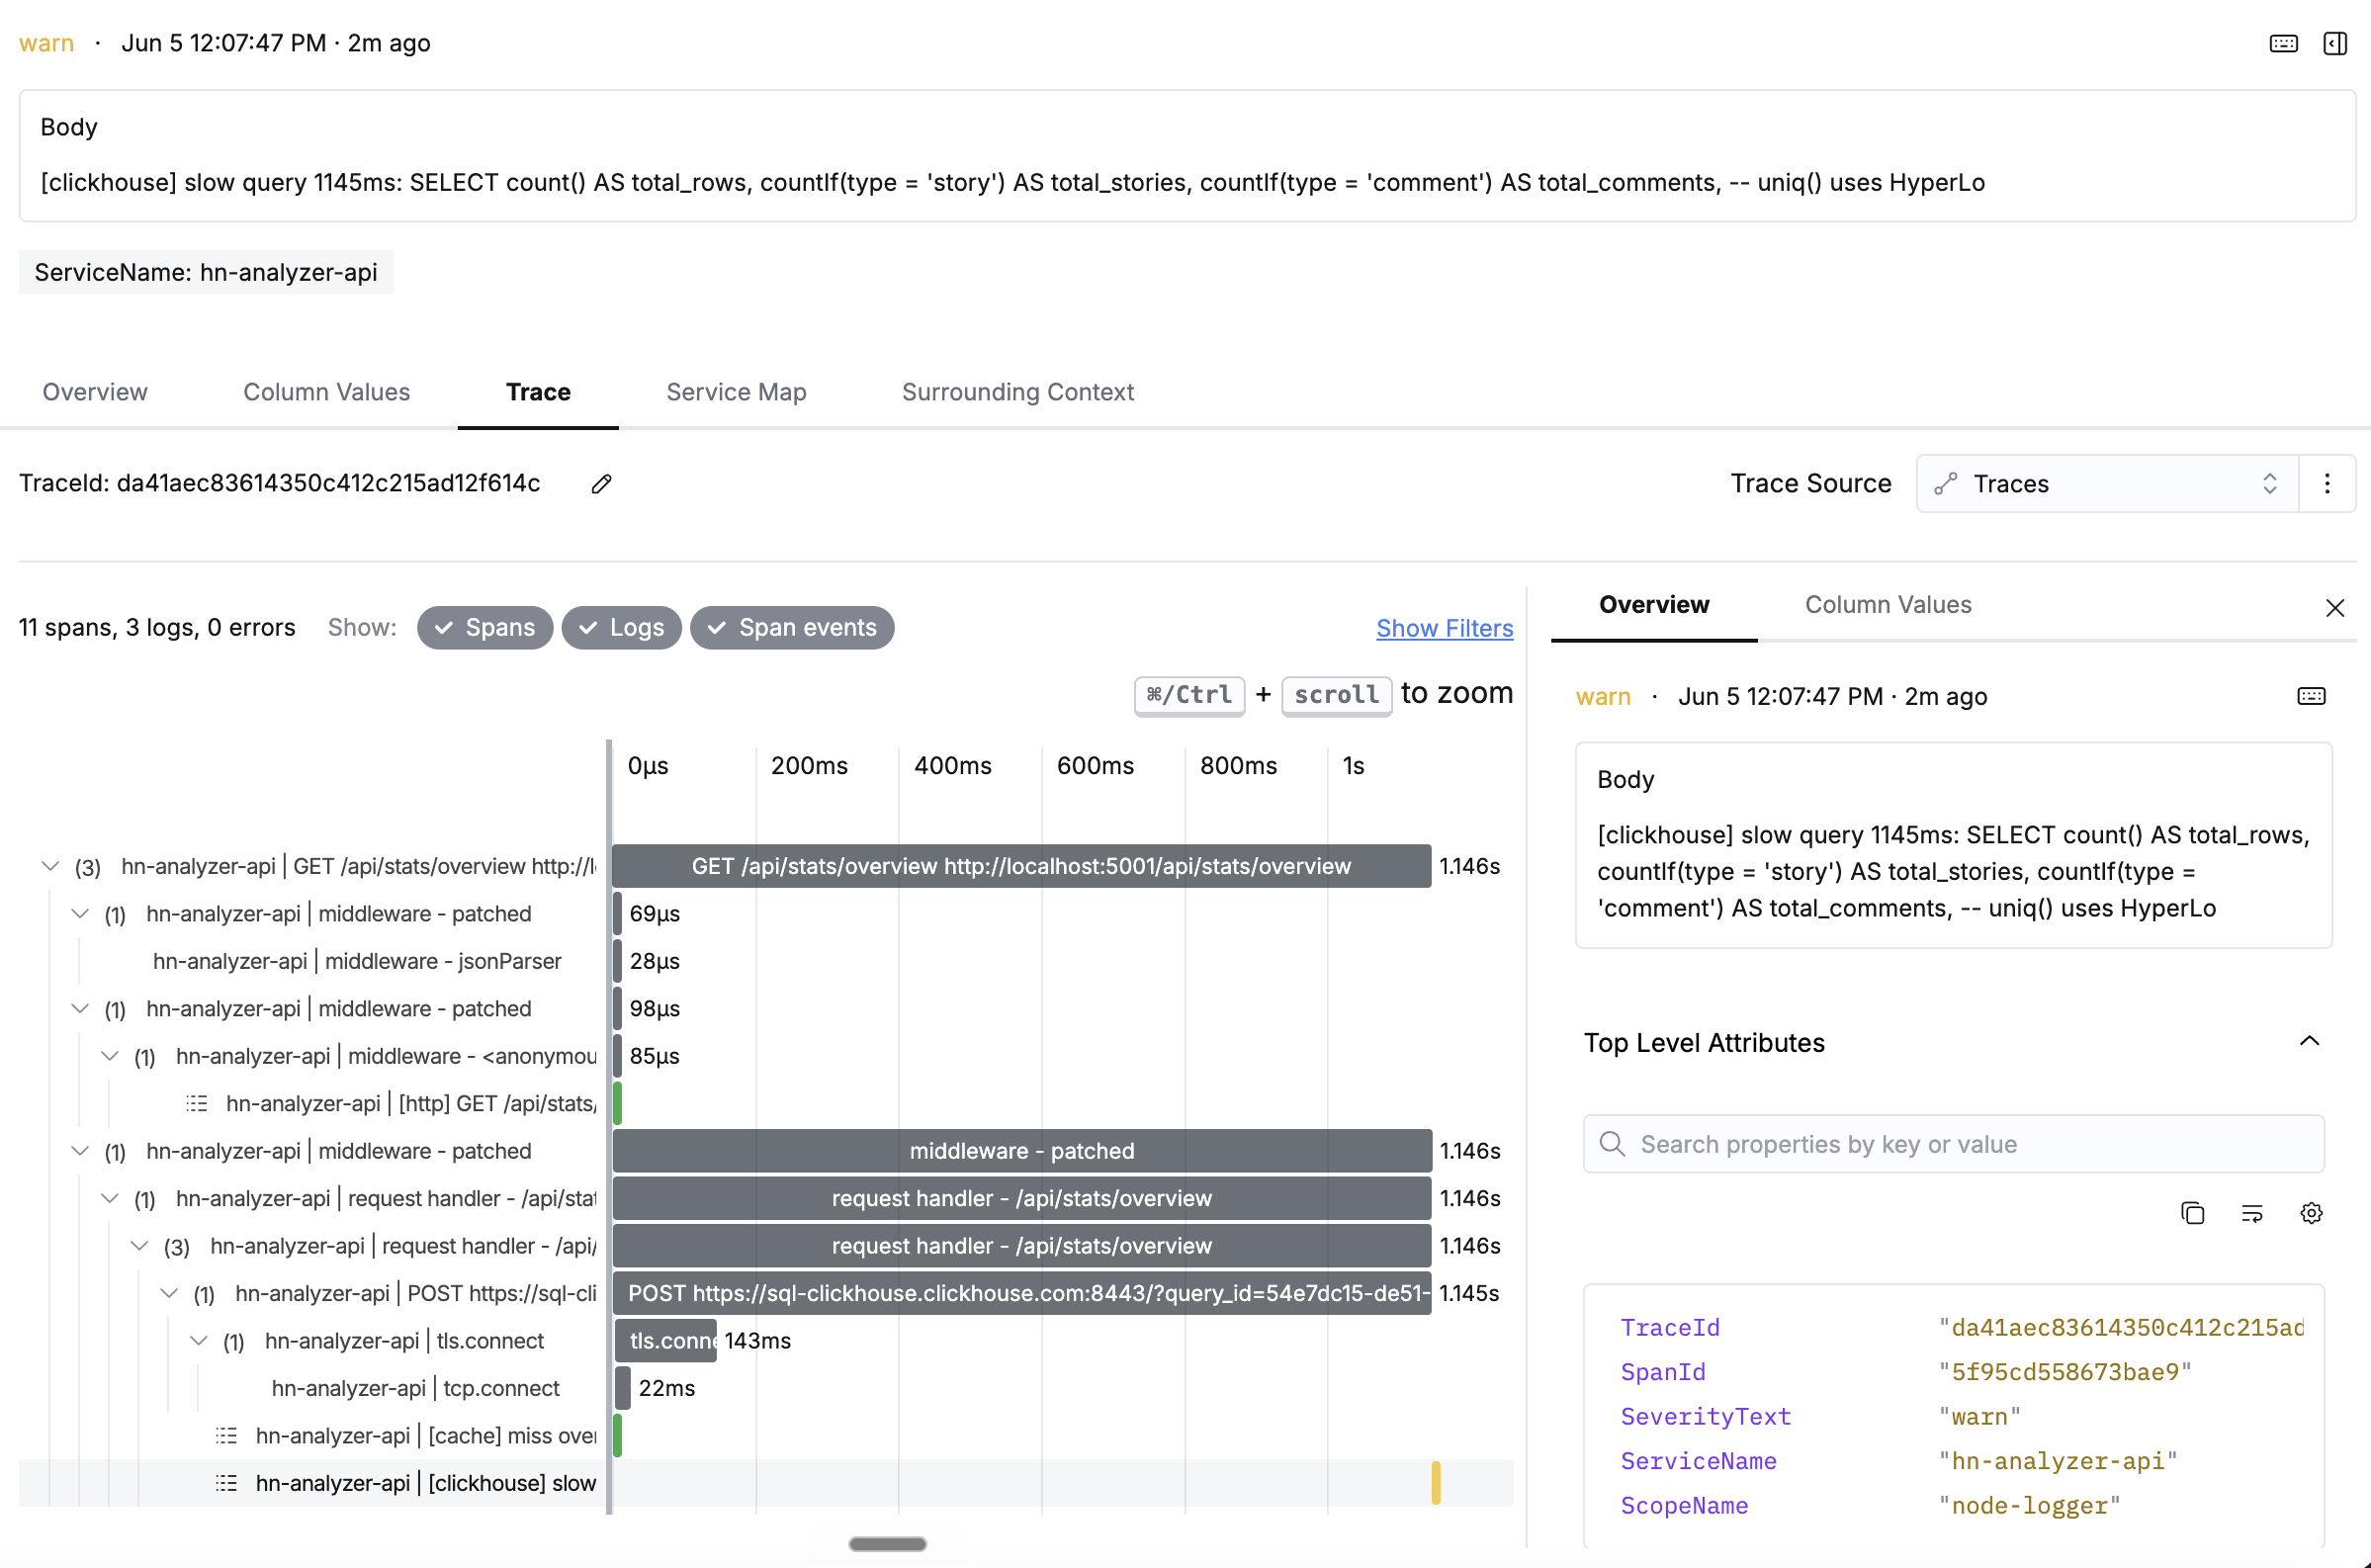Open the Surrounding Context tab
The width and height of the screenshot is (2371, 1568).
[1018, 392]
